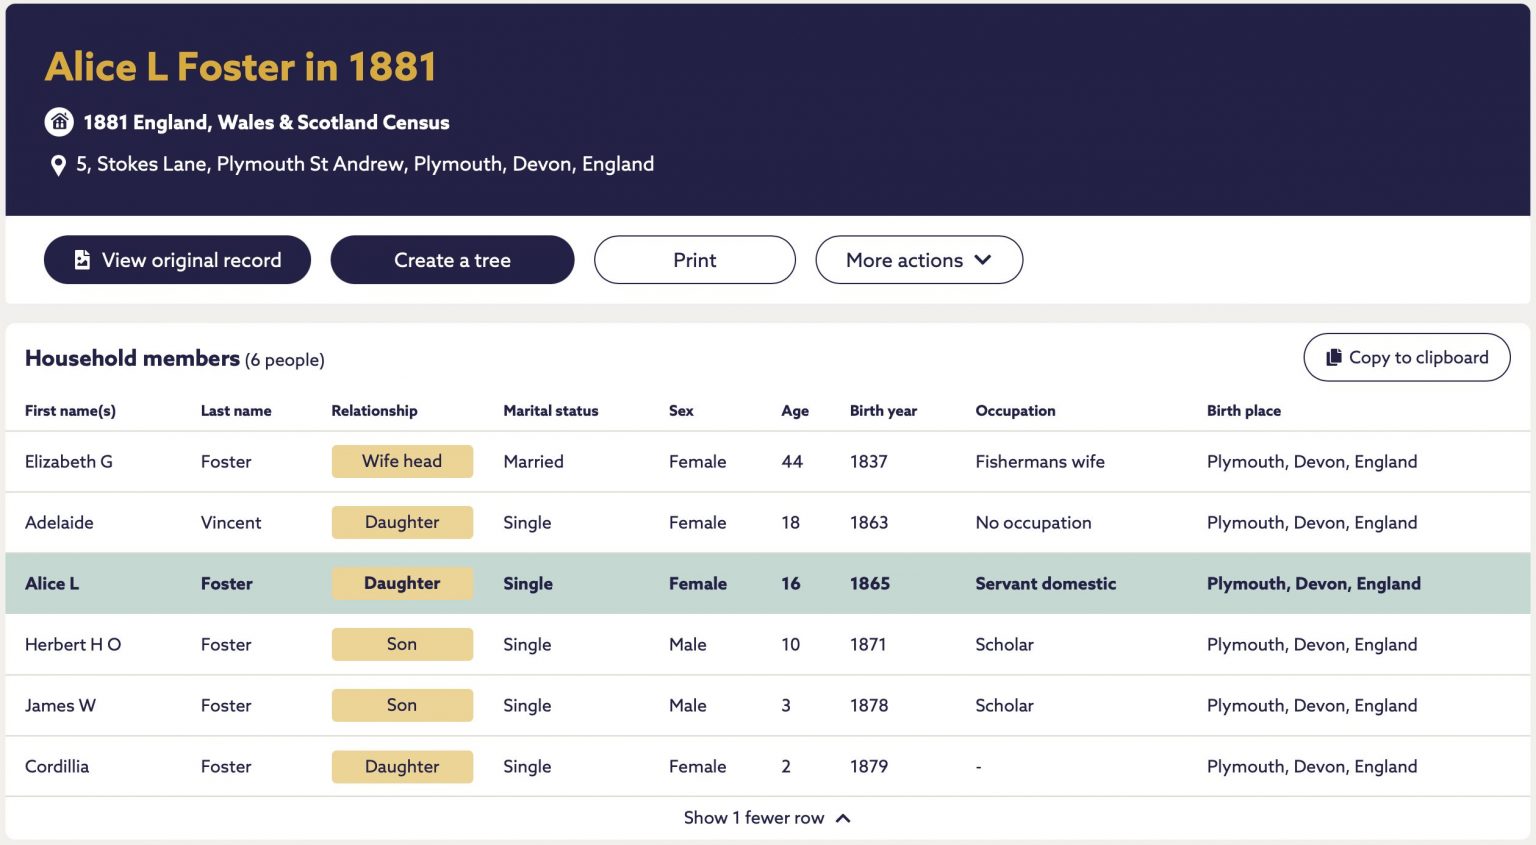
Task: Click the Marital status column header
Action: point(551,411)
